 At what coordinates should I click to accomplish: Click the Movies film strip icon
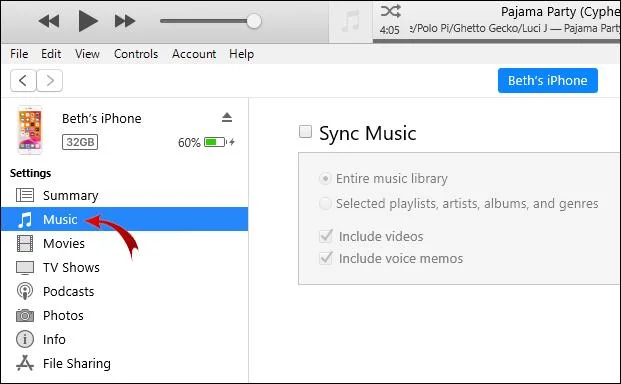[25, 243]
